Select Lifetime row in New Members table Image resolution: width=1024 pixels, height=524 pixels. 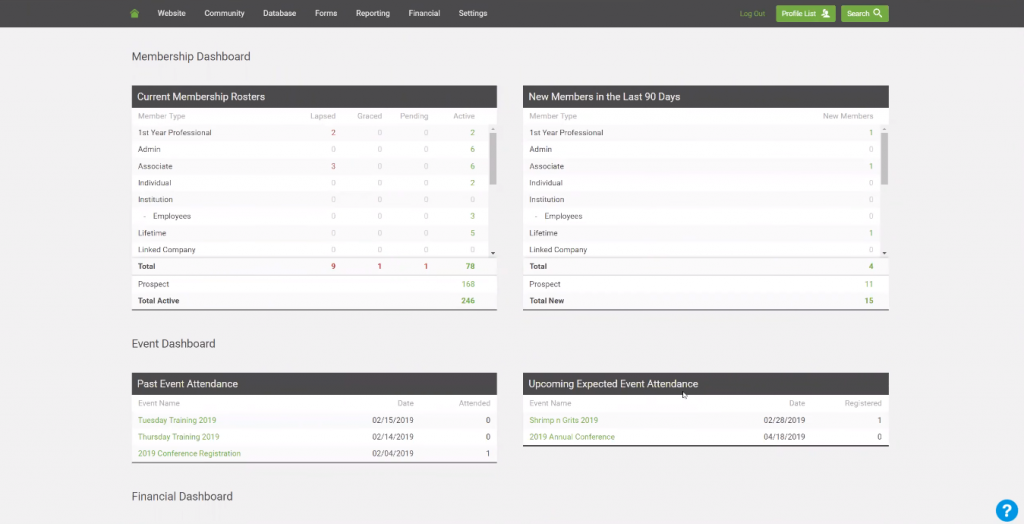(x=702, y=233)
